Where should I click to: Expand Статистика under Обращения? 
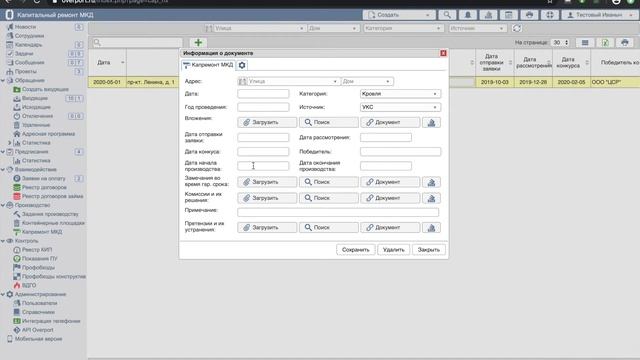(x=10, y=143)
